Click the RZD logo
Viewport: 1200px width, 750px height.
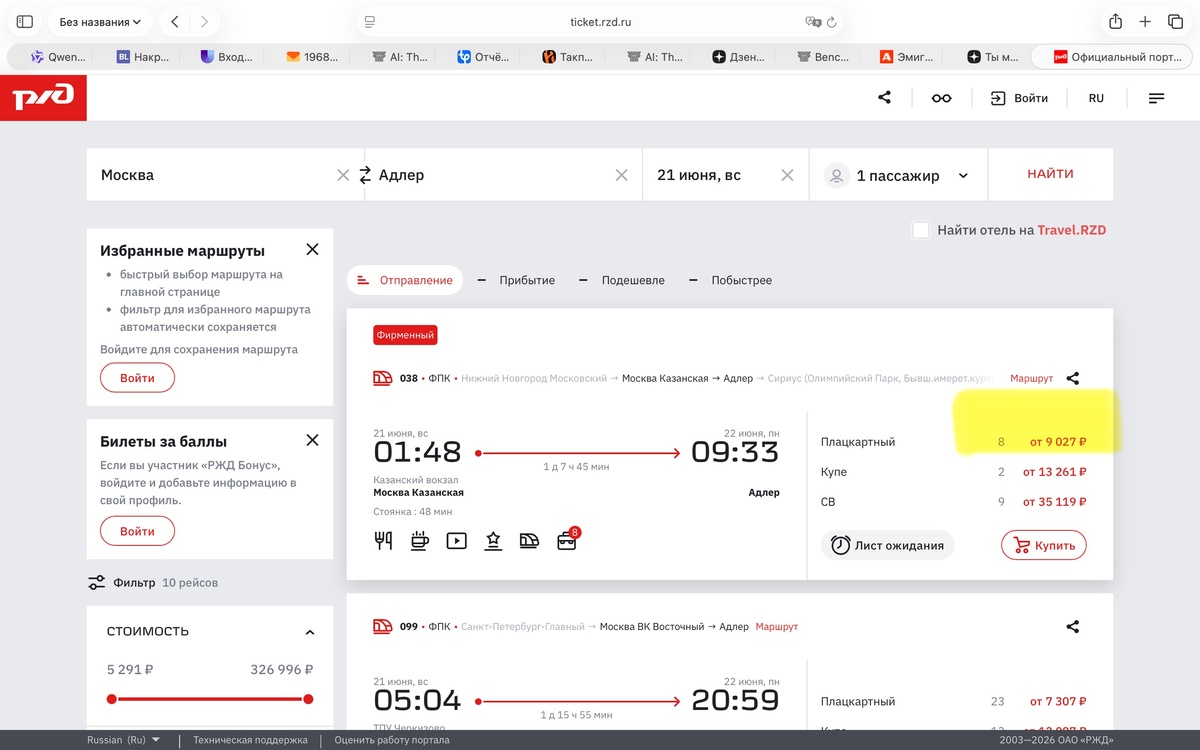point(43,97)
